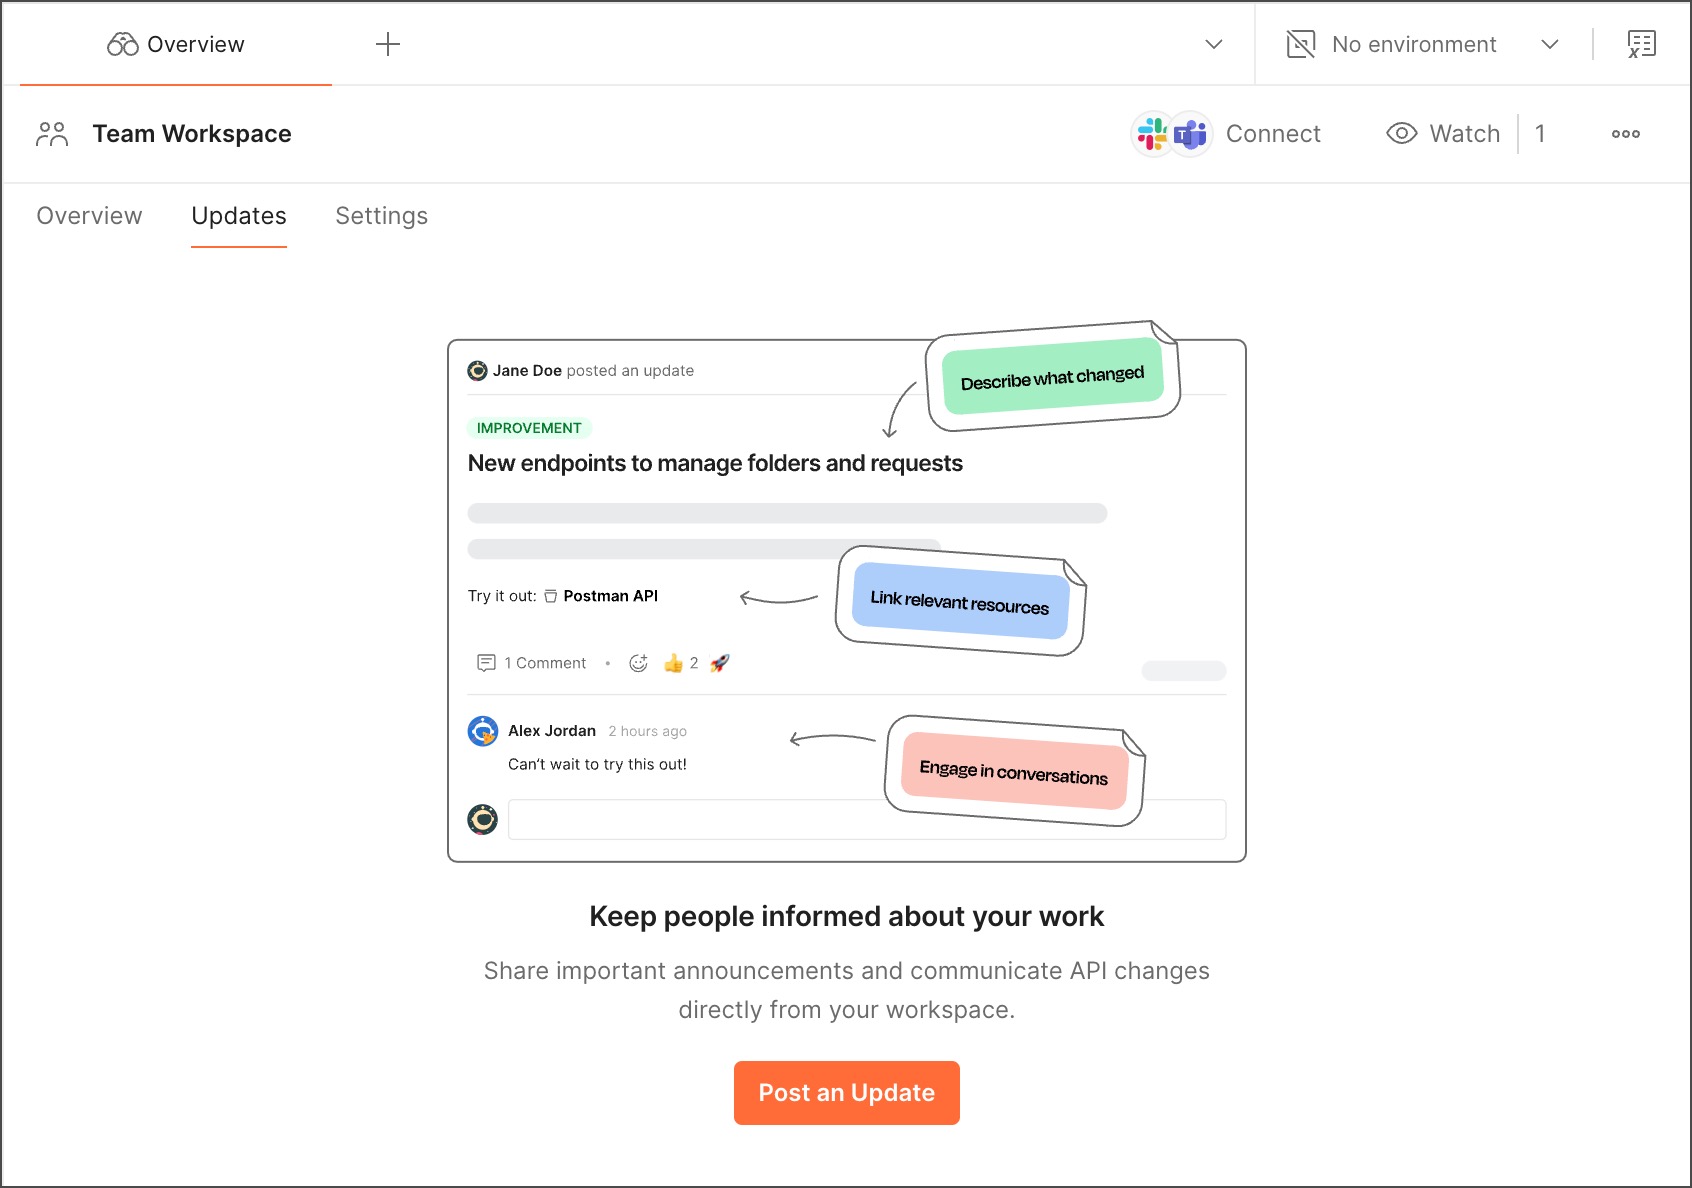Open the workspace Settings tab
Image resolution: width=1692 pixels, height=1188 pixels.
click(x=381, y=216)
